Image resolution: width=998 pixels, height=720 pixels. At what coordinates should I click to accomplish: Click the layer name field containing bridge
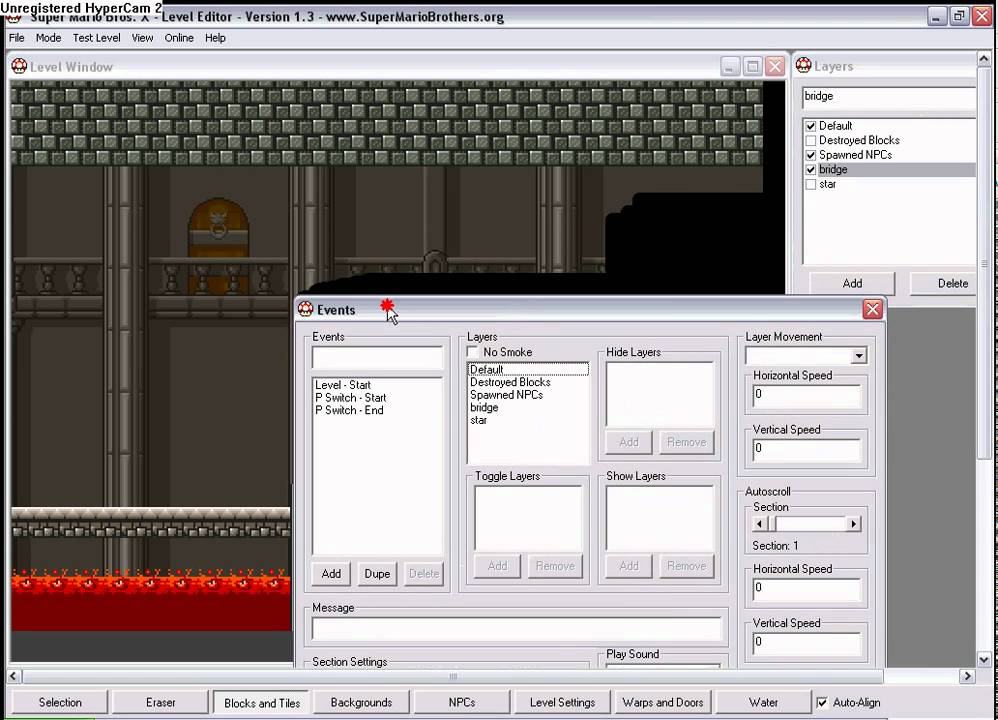(889, 97)
